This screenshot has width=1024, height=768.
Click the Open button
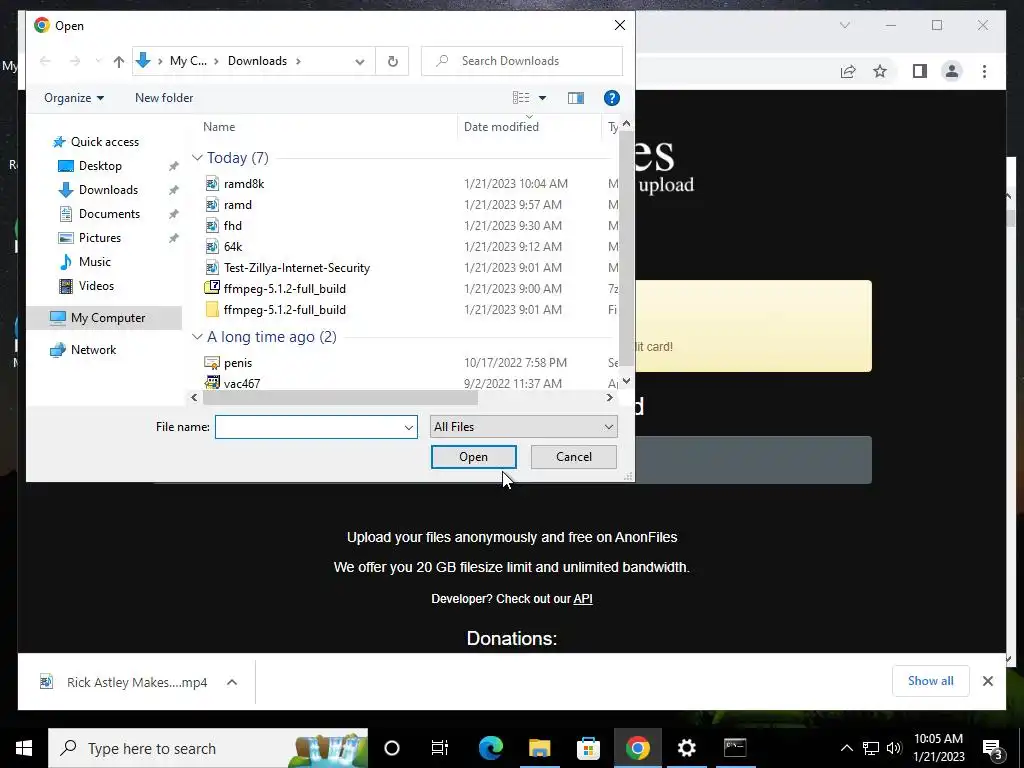[x=473, y=457]
